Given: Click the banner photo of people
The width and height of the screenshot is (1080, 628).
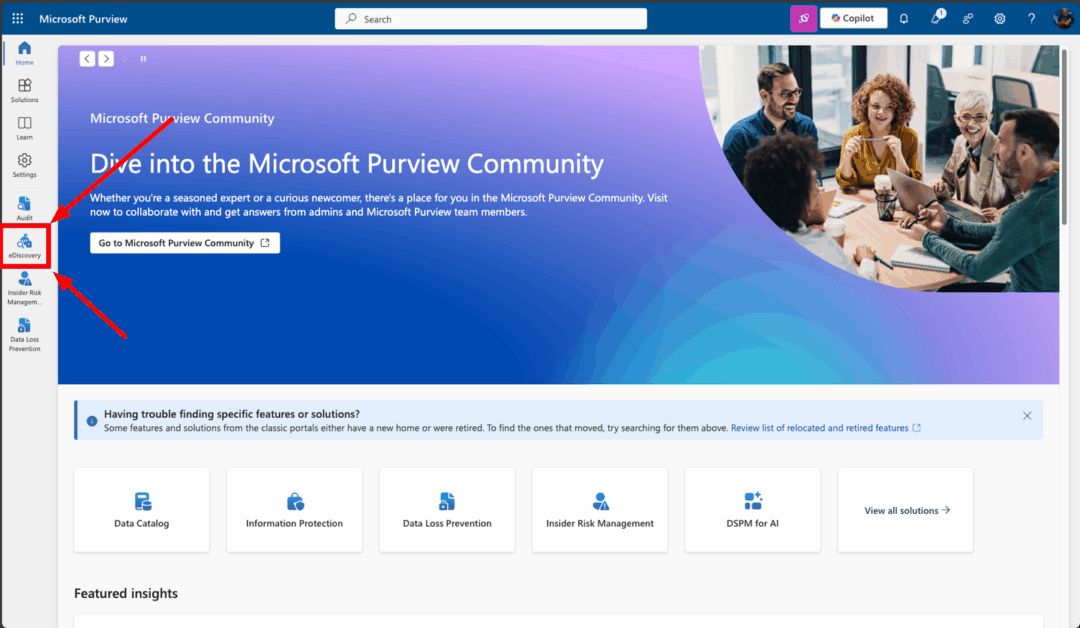Looking at the screenshot, I should tap(882, 168).
